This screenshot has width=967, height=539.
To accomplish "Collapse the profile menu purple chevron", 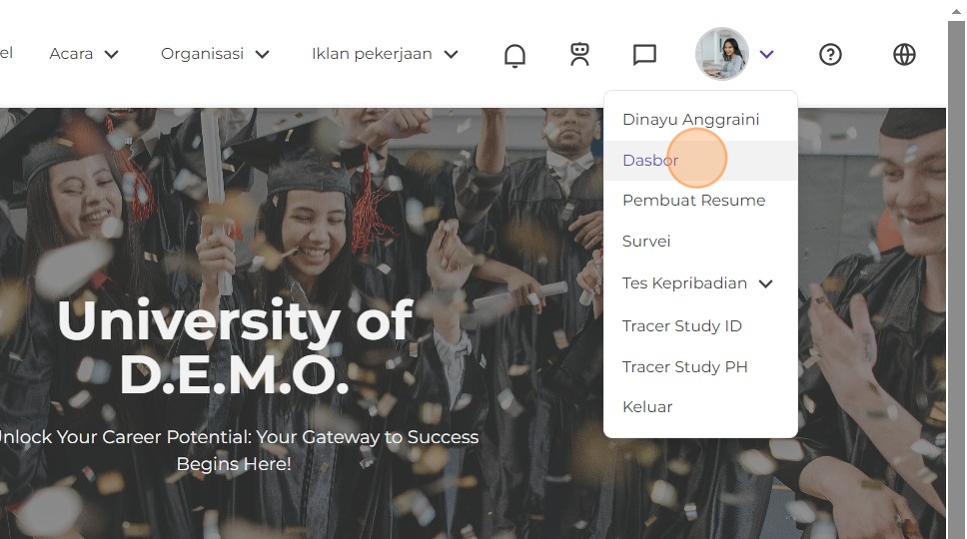I will point(766,54).
